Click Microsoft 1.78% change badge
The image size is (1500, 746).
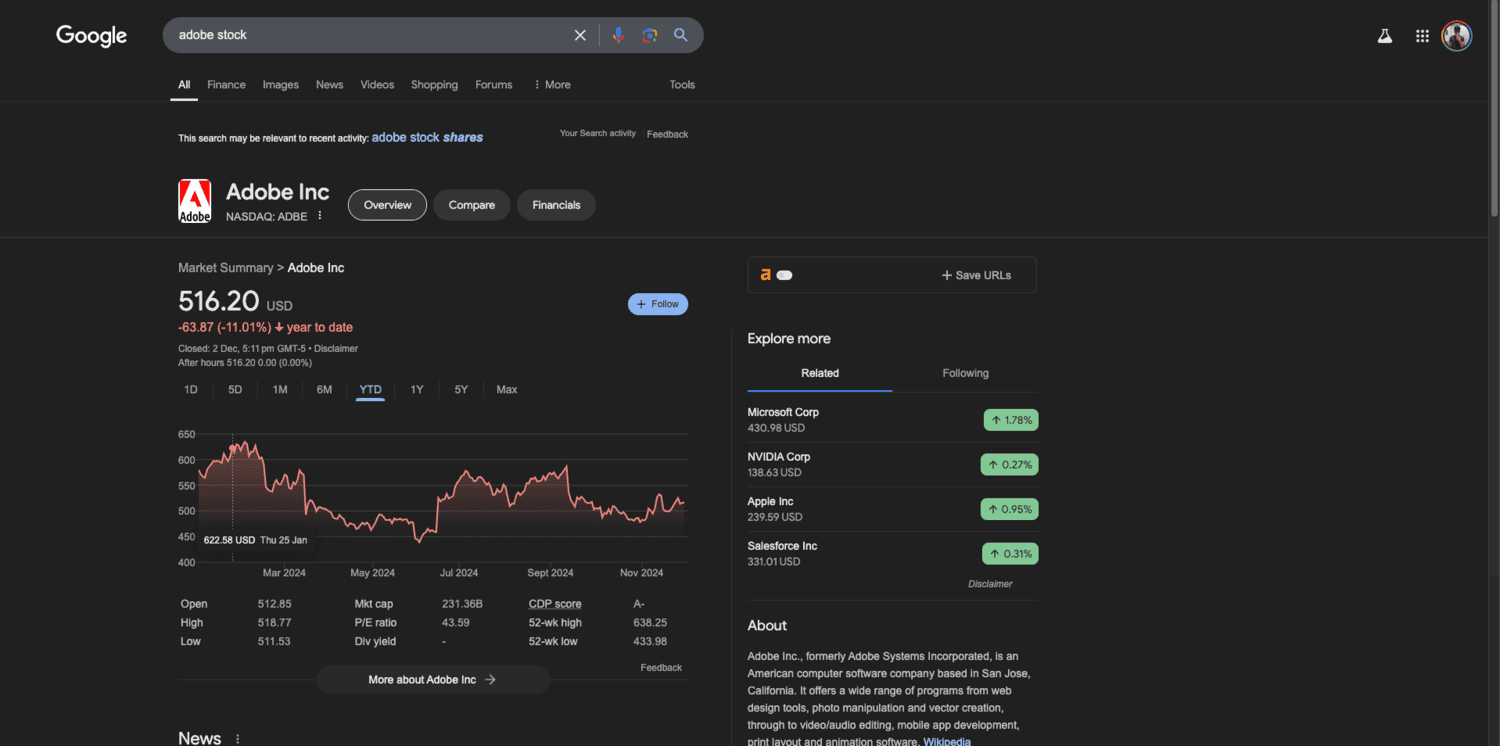click(1011, 420)
